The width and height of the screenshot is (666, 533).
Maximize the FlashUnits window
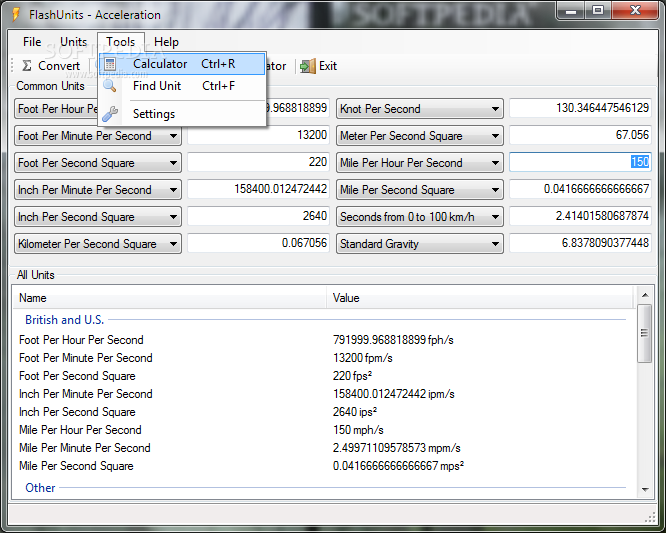click(x=598, y=11)
